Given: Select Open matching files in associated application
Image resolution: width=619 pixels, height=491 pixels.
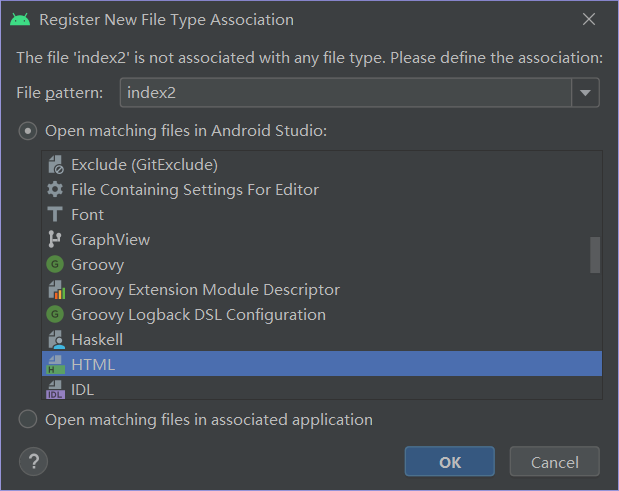Looking at the screenshot, I should point(28,419).
